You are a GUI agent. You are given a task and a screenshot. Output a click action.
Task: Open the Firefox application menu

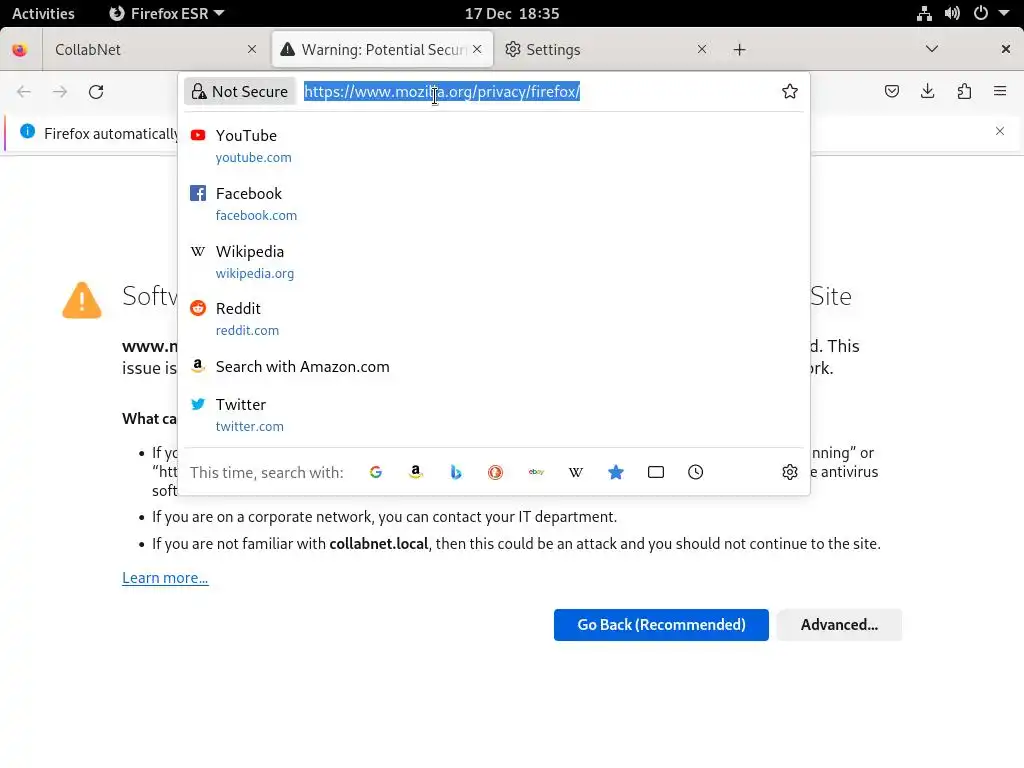pyautogui.click(x=1000, y=91)
